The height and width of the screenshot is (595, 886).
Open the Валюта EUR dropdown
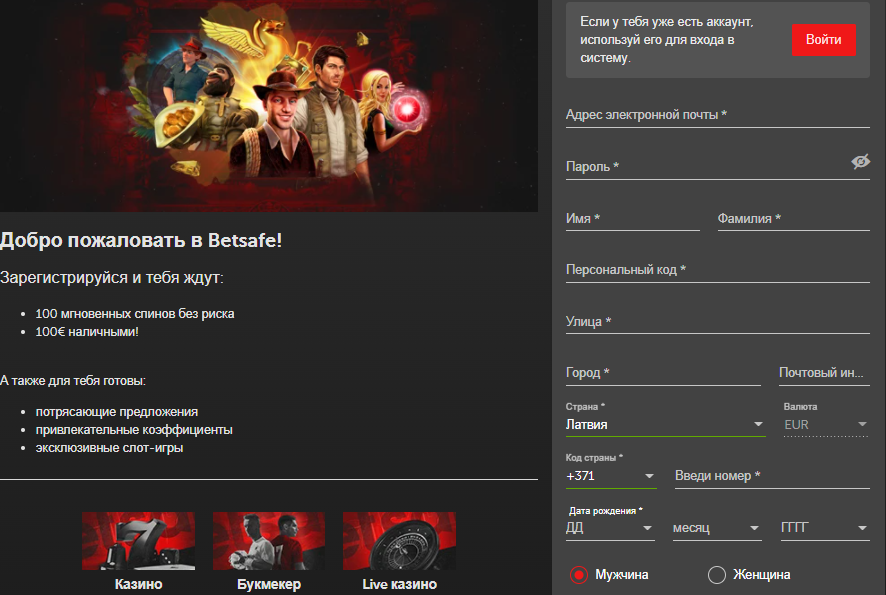tap(826, 424)
